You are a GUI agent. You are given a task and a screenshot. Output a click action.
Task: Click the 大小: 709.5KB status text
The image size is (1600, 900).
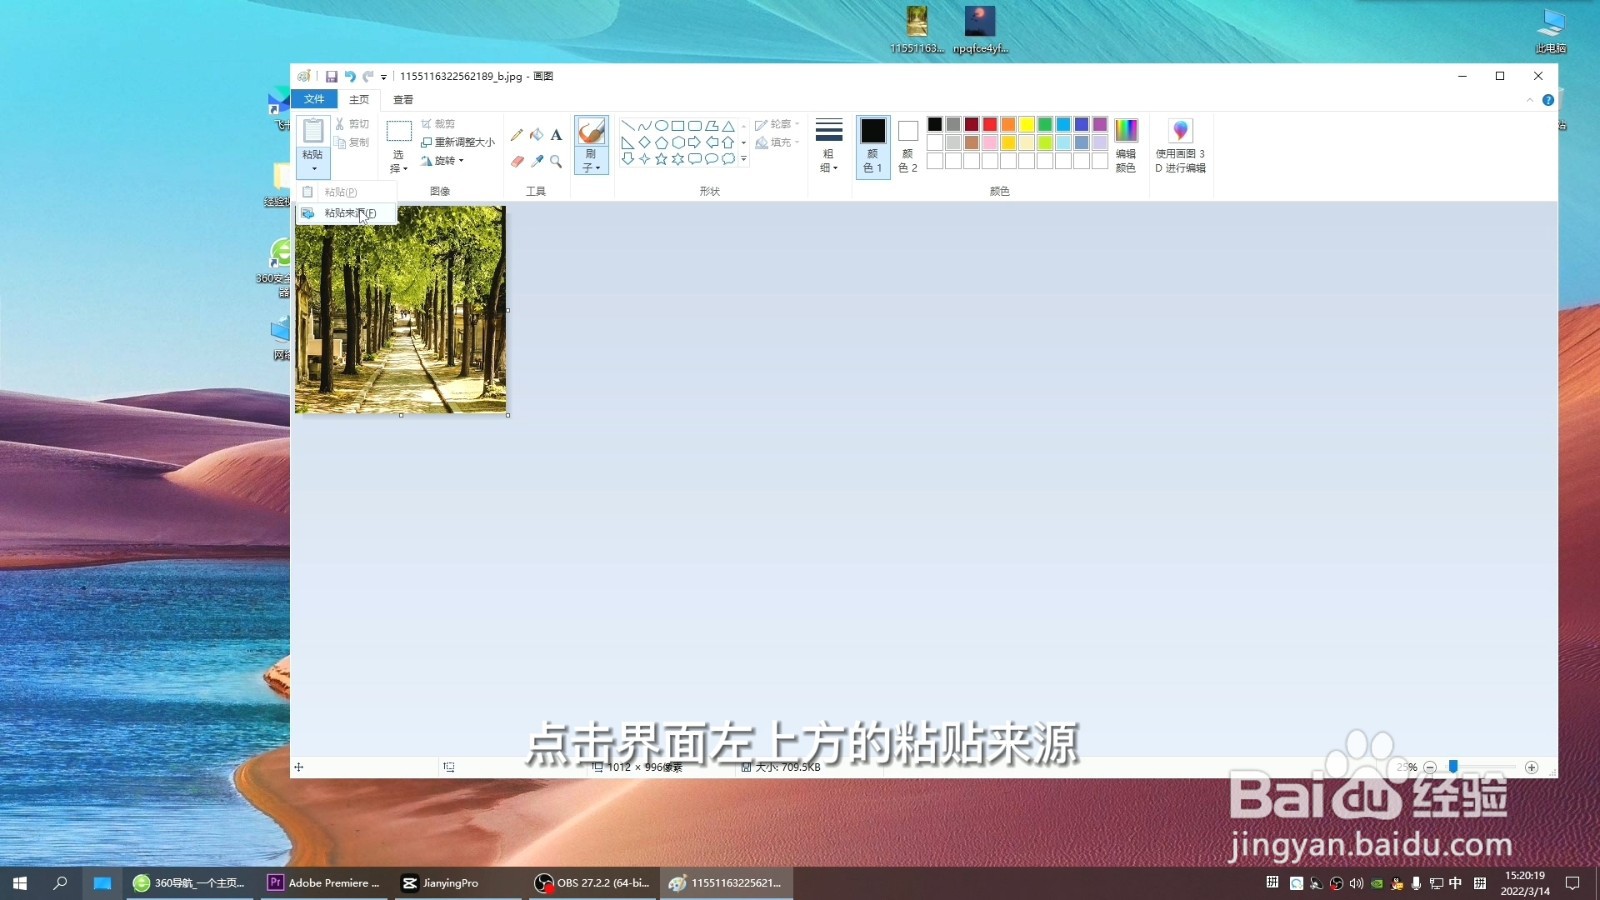tap(788, 767)
